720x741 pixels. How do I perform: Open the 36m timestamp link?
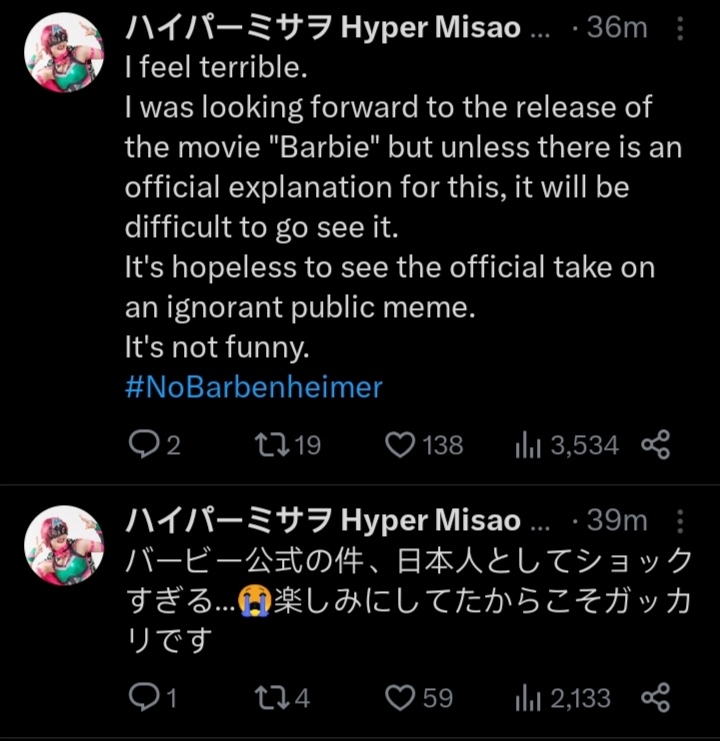click(617, 28)
